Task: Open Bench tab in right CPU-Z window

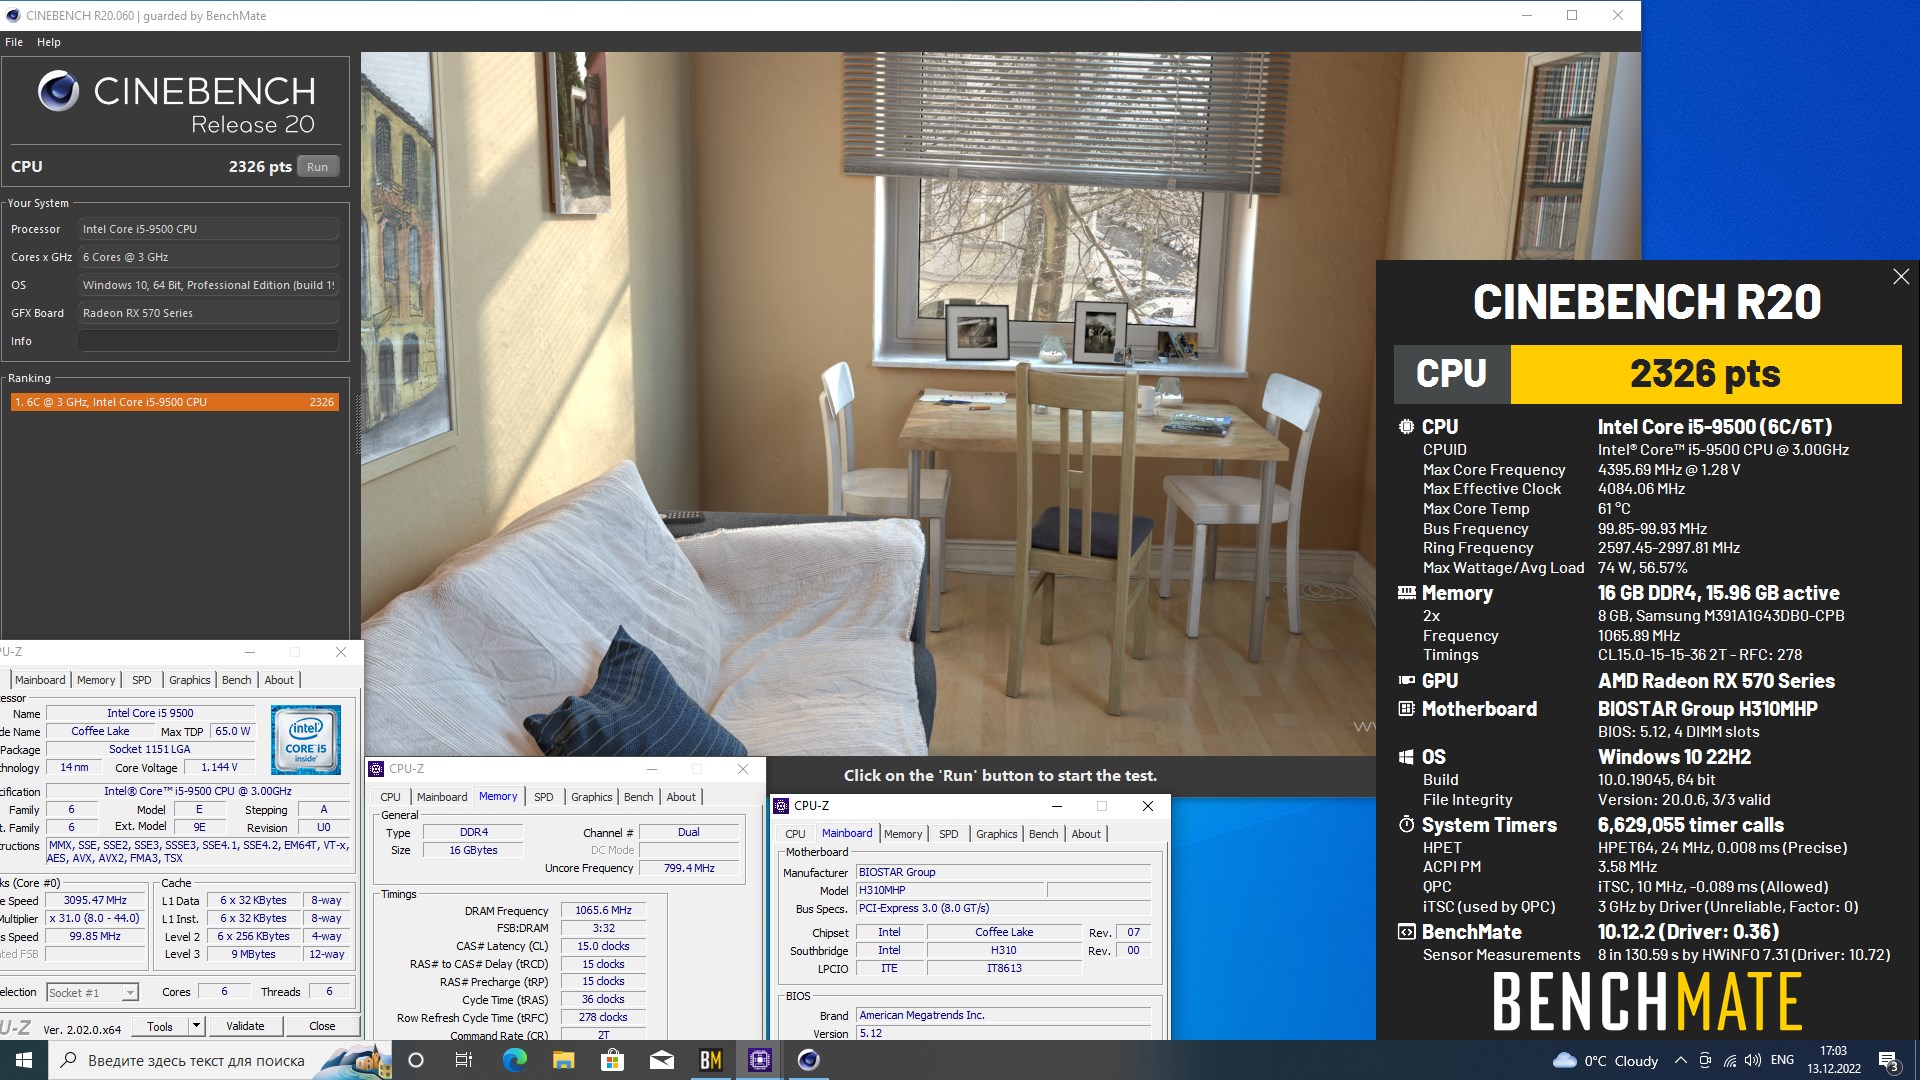Action: pyautogui.click(x=1044, y=834)
